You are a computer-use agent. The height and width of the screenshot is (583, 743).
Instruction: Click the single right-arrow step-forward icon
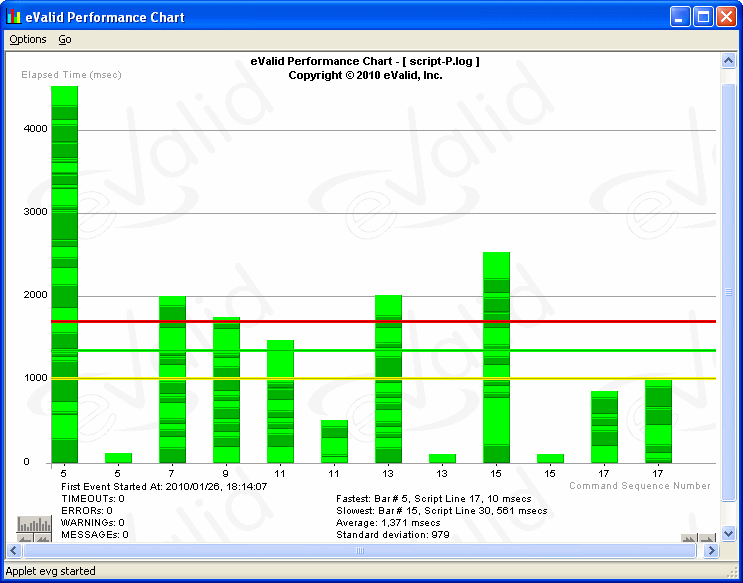[x=707, y=538]
